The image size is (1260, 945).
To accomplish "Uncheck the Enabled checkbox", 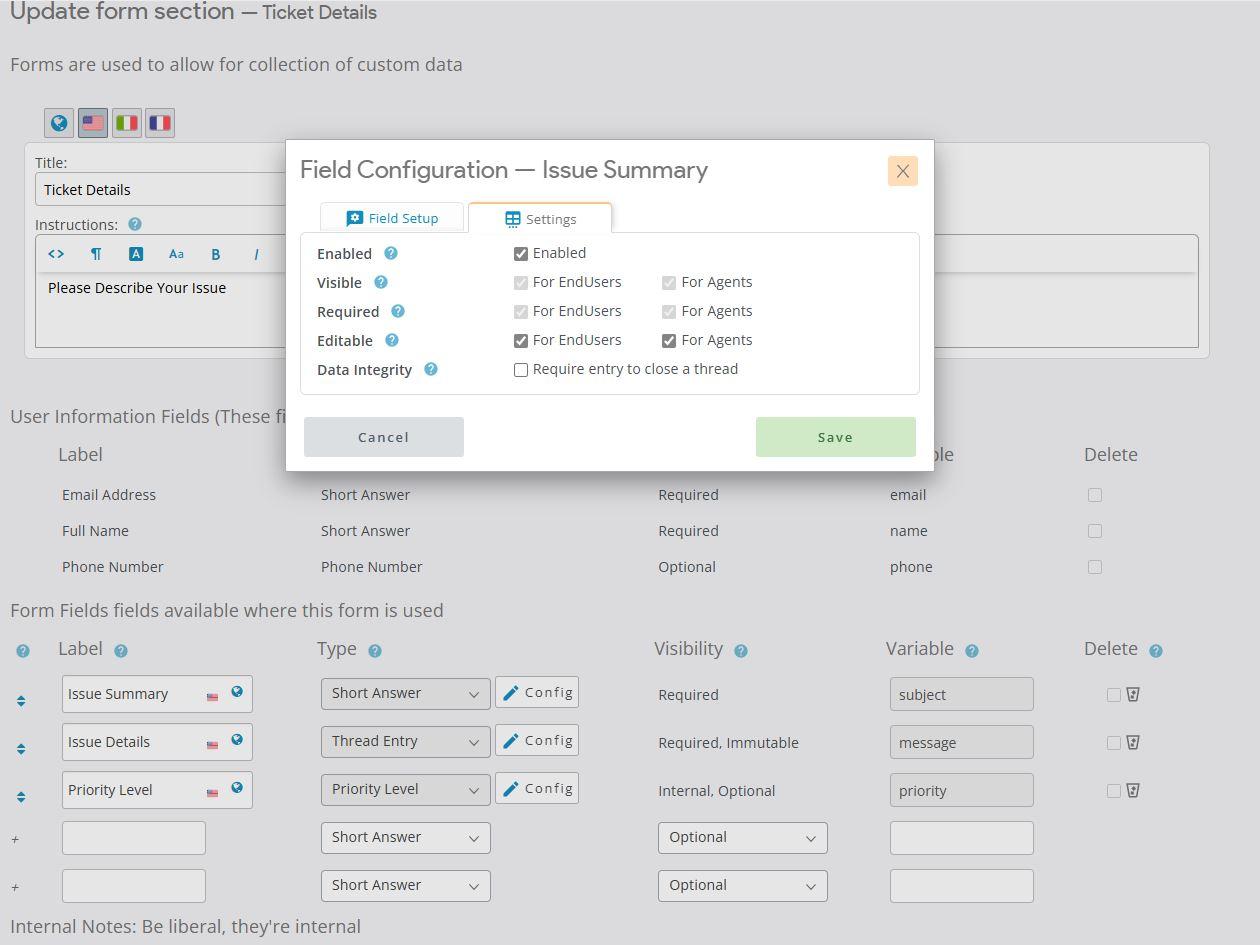I will [521, 254].
